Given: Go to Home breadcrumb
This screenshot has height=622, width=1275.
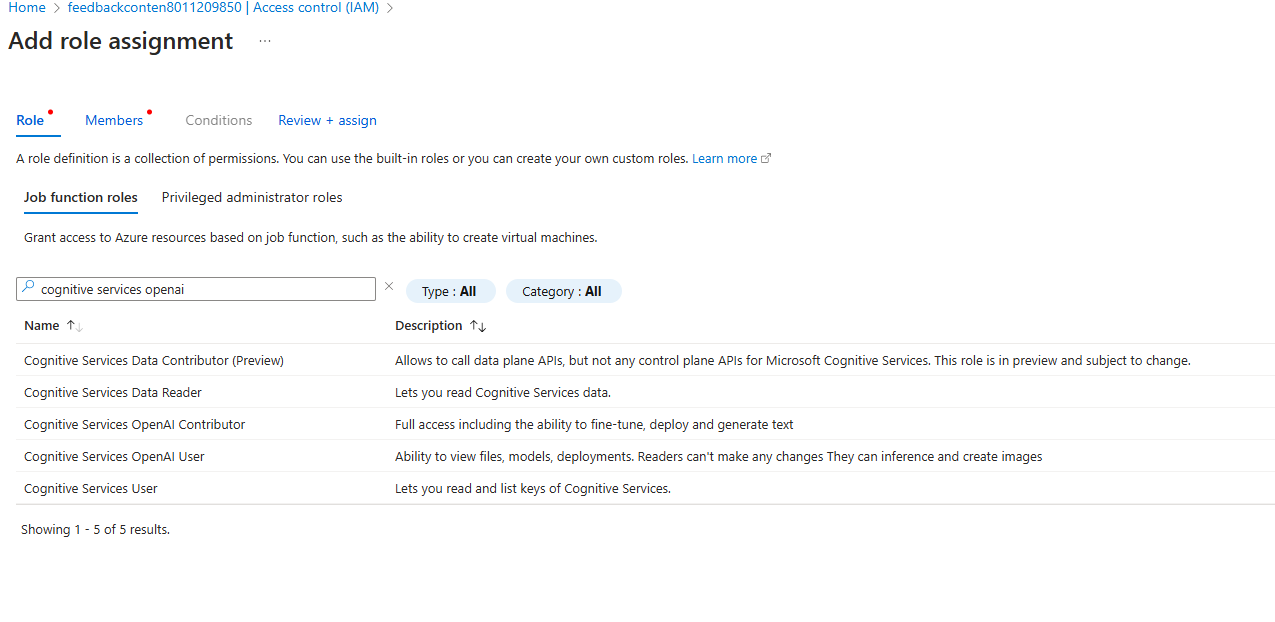Looking at the screenshot, I should [x=27, y=8].
